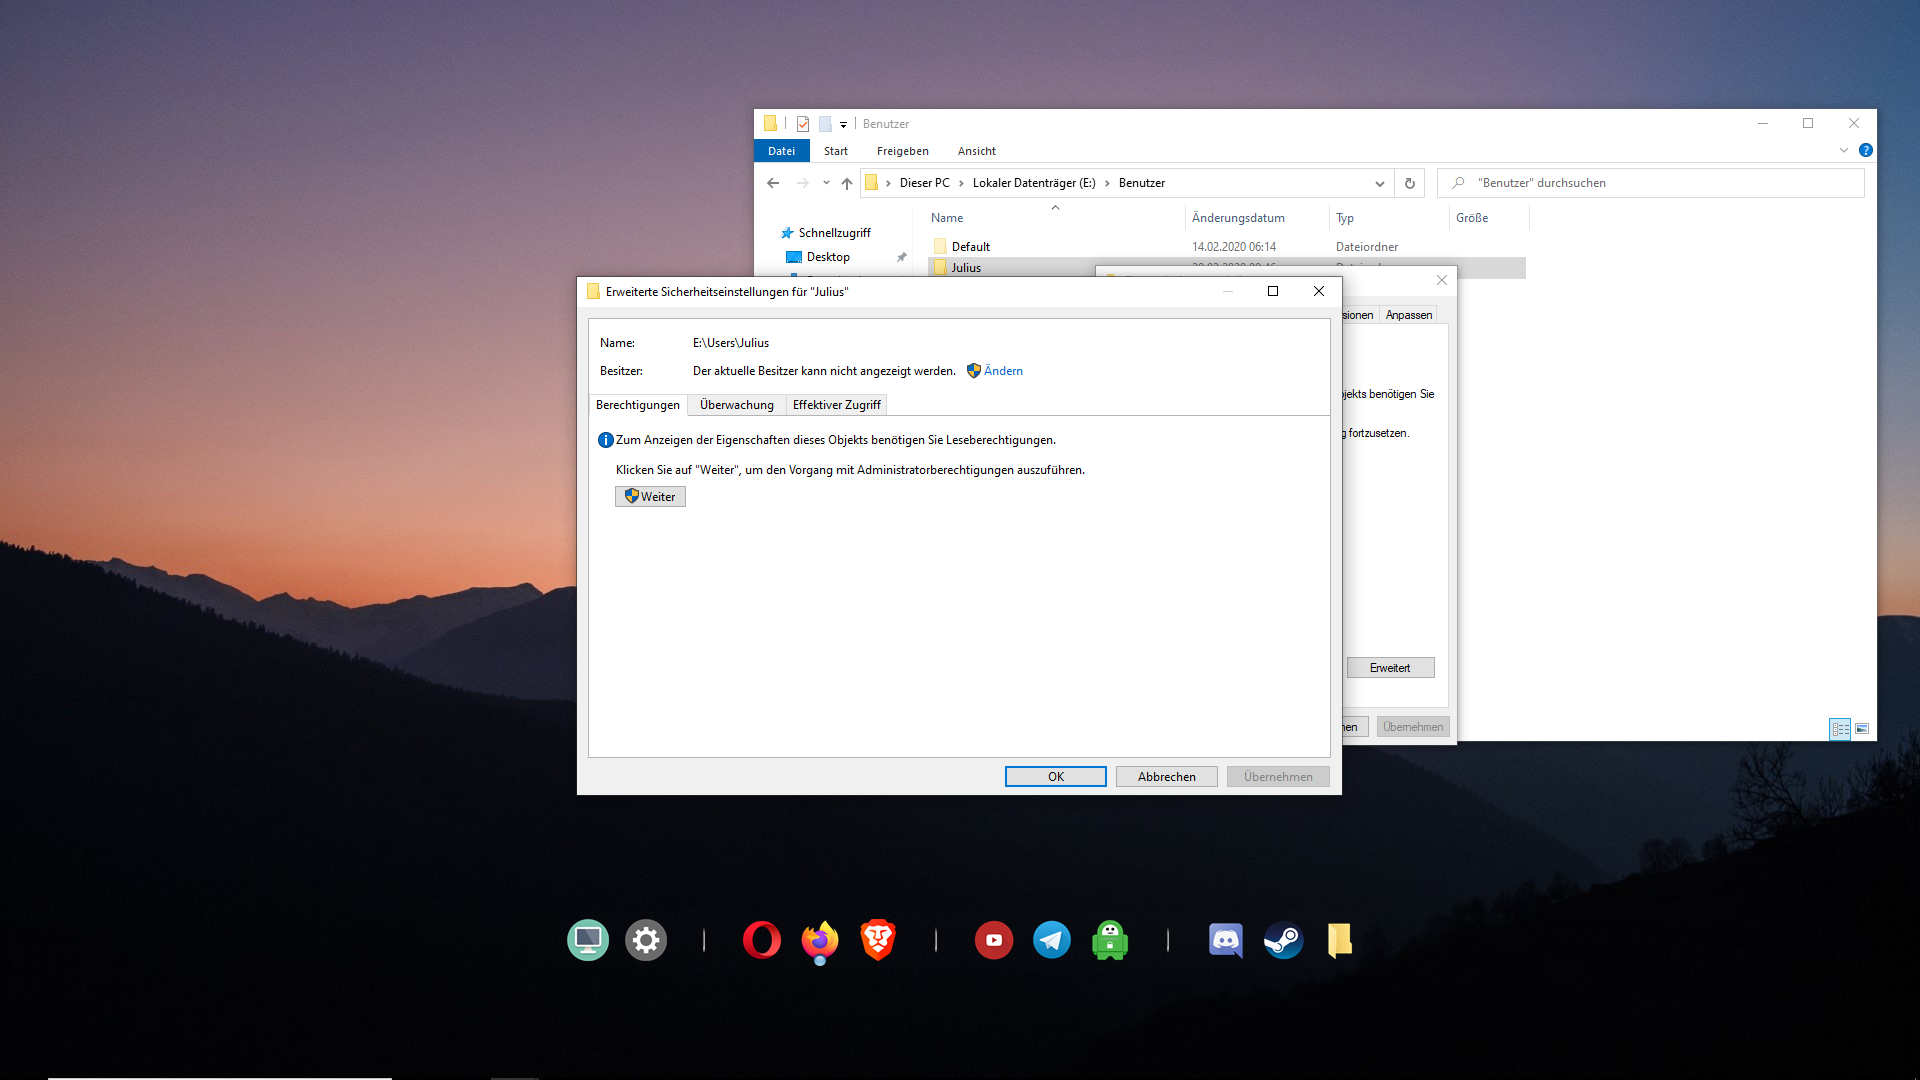Expand the address bar history dropdown

pyautogui.click(x=1380, y=183)
